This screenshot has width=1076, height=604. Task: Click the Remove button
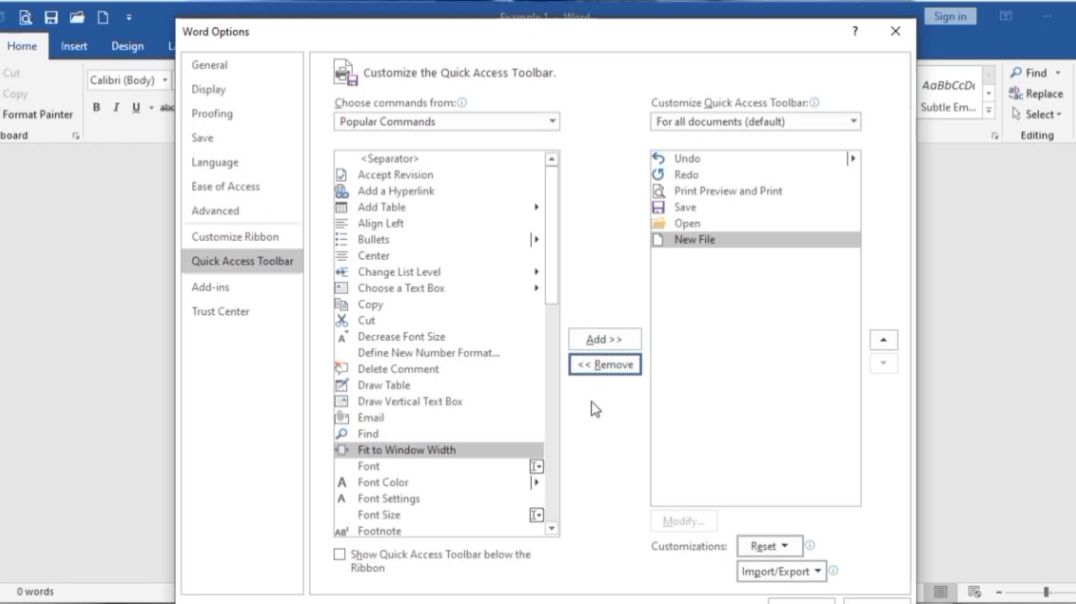(x=604, y=364)
